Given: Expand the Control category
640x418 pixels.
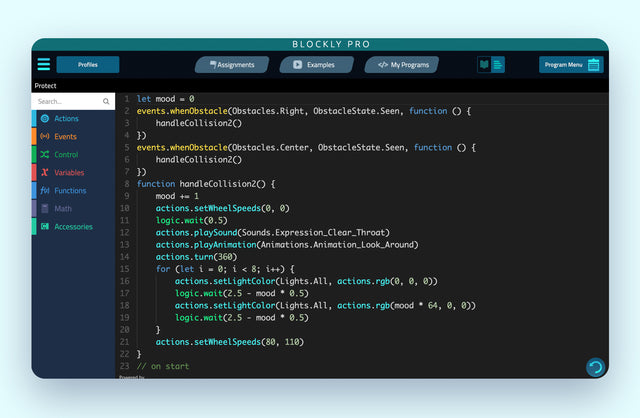Looking at the screenshot, I should [66, 155].
